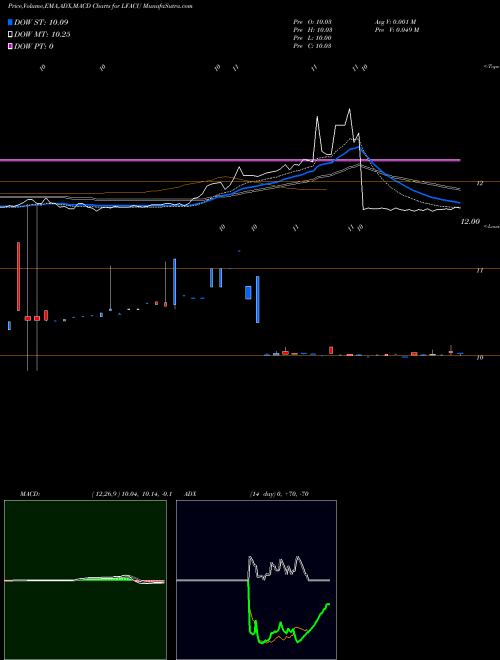Click the 'ADX' panel label
Viewport: 500px width, 660px height.
point(190,494)
